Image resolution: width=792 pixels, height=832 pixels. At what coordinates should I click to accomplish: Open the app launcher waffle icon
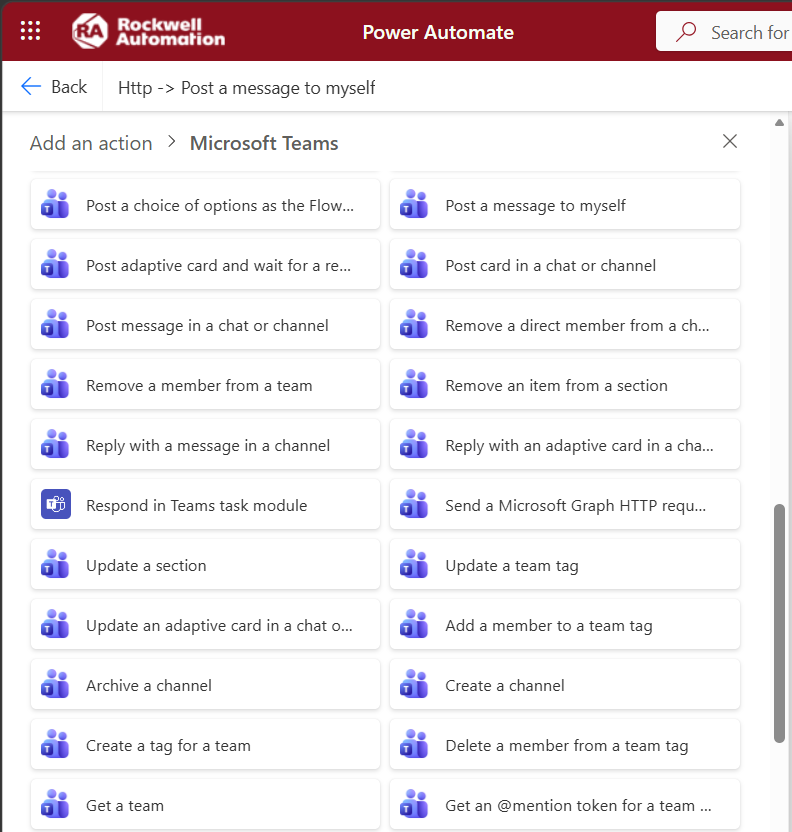(x=30, y=31)
